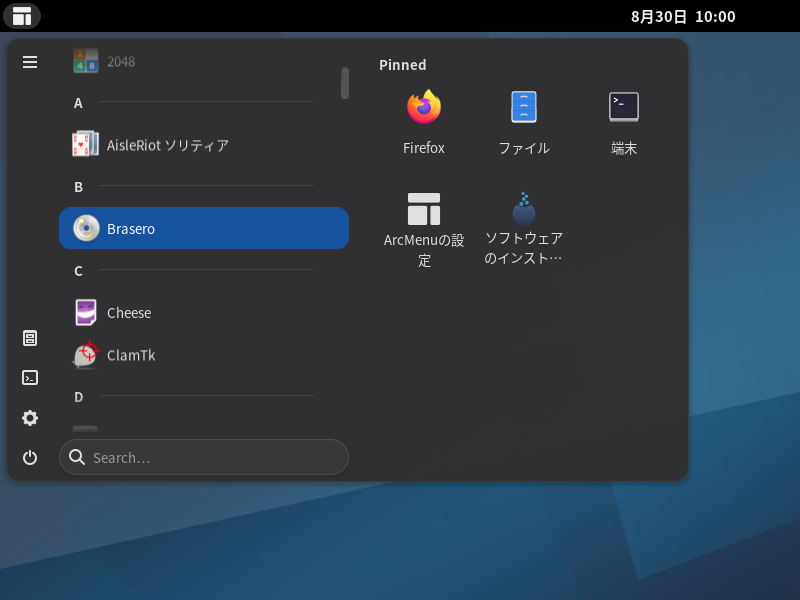This screenshot has height=600, width=800.
Task: Open ArcMenuの設定 from pinned apps
Action: tap(423, 230)
